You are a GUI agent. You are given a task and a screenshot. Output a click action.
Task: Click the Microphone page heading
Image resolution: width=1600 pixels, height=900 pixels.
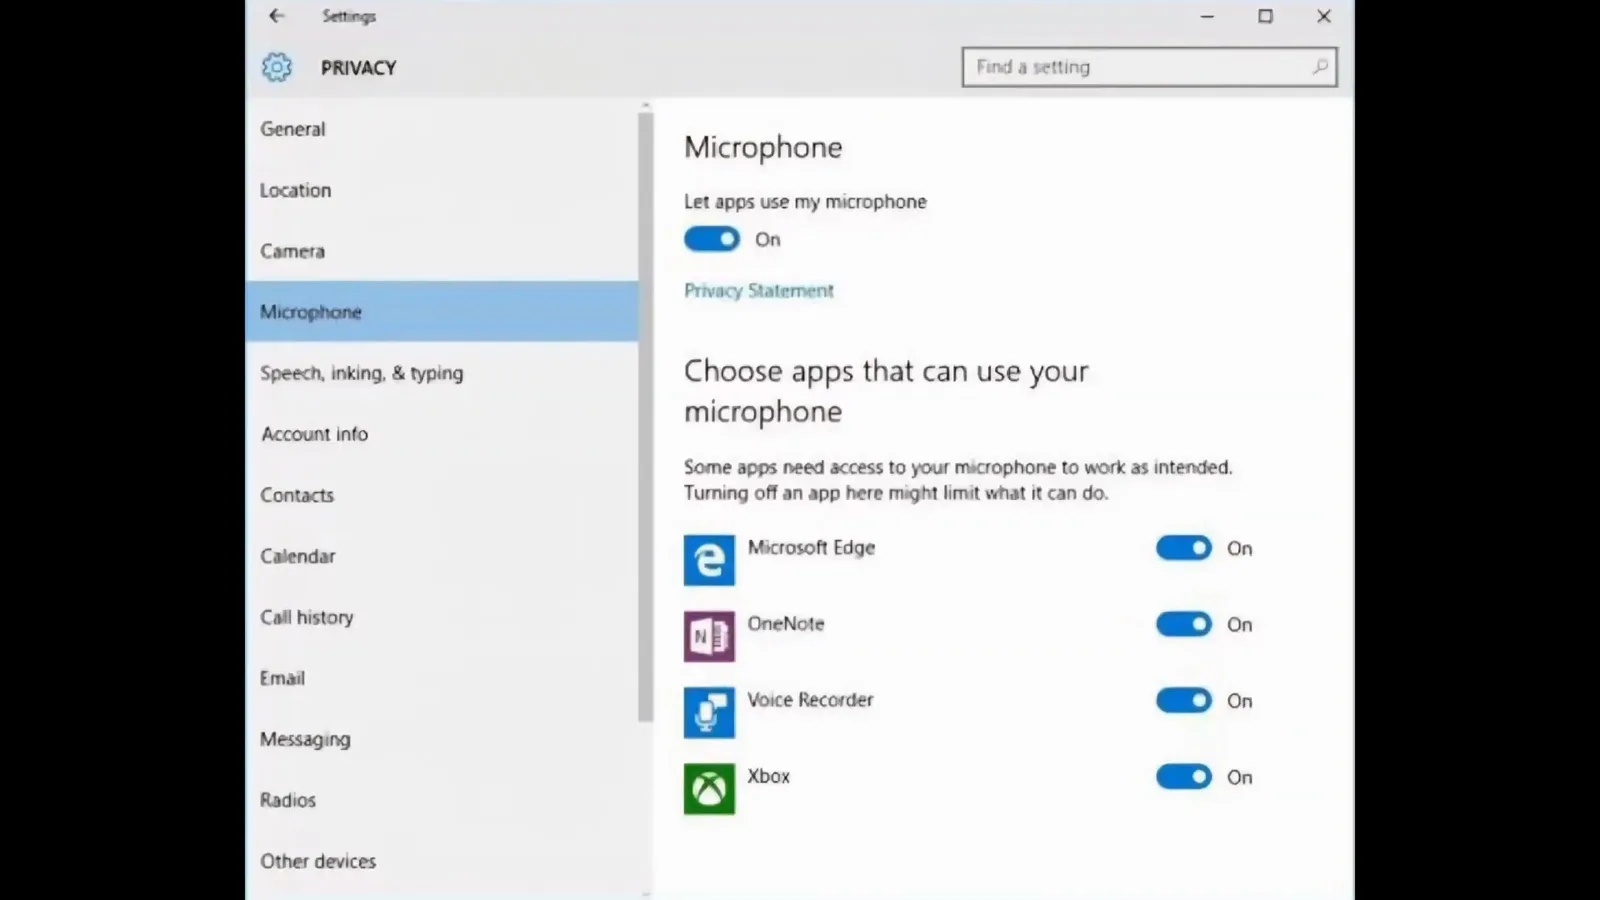pos(763,148)
